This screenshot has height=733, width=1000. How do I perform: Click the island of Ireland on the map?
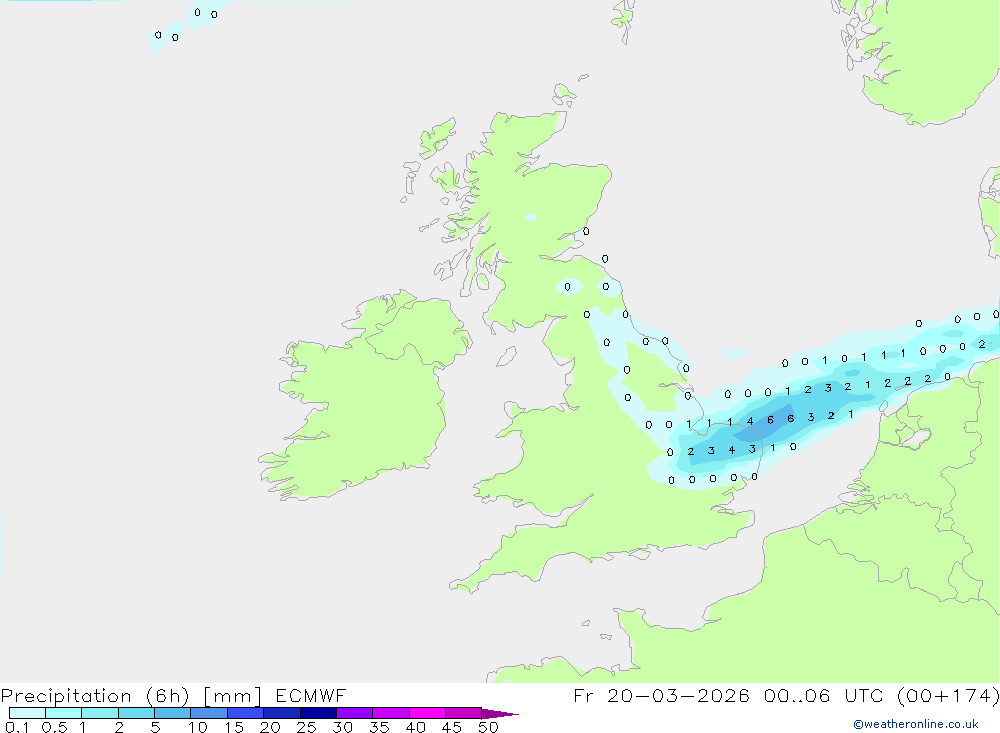[x=364, y=396]
